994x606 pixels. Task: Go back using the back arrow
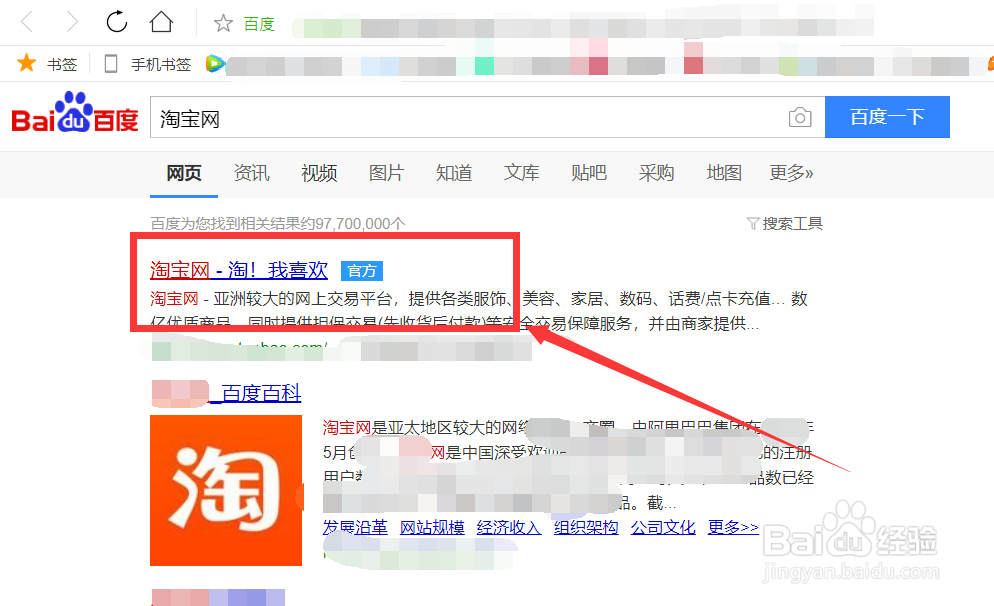[x=25, y=21]
